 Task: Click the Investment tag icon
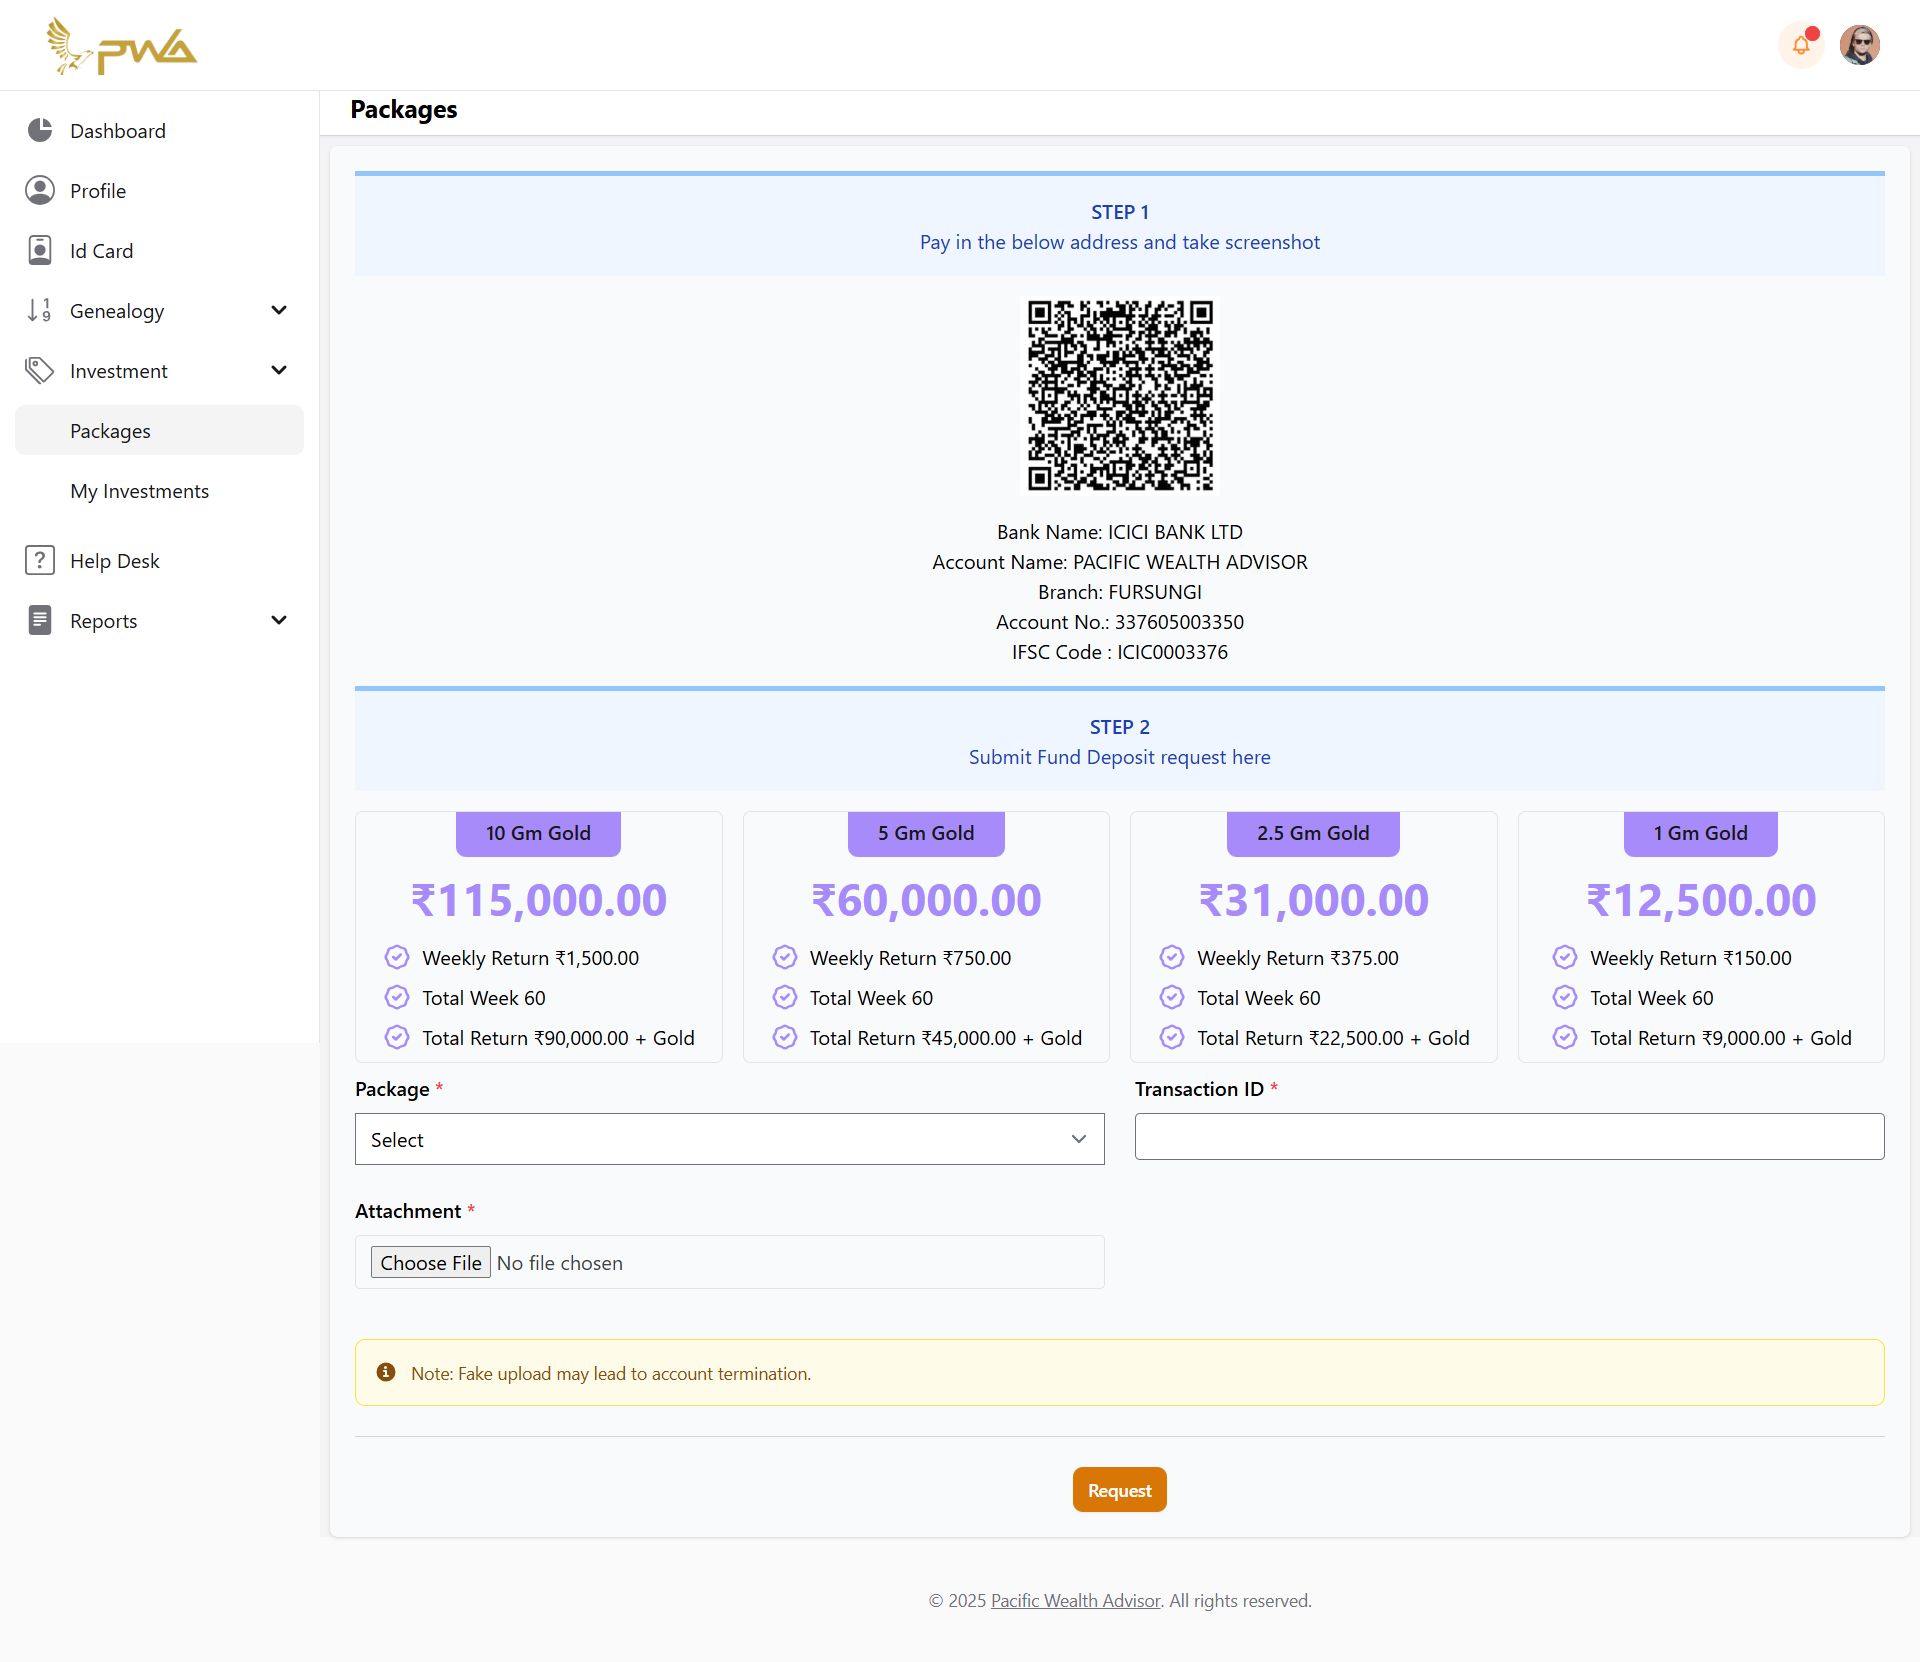click(x=40, y=370)
